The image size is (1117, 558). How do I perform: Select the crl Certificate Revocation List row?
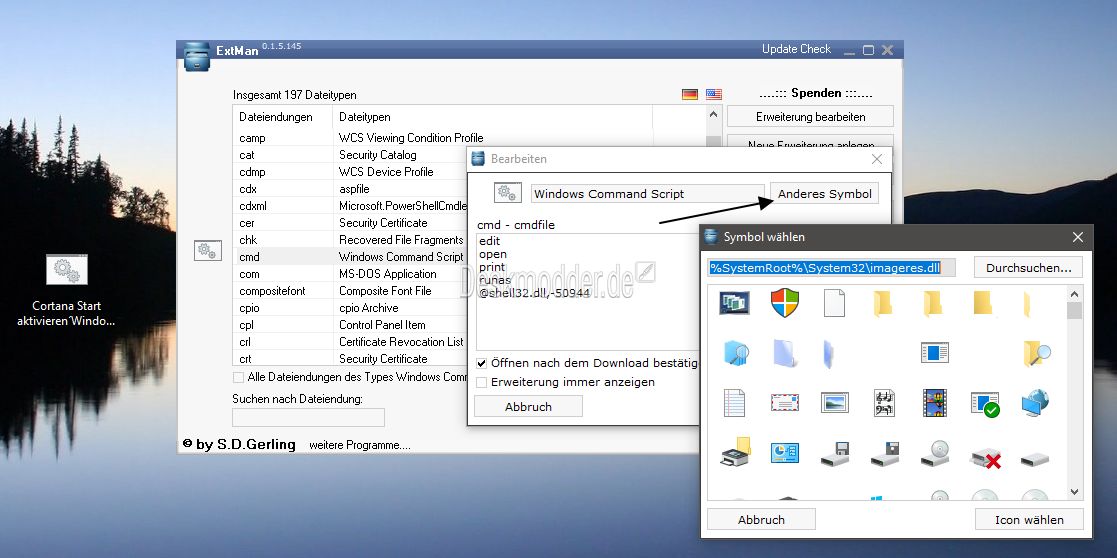350,342
